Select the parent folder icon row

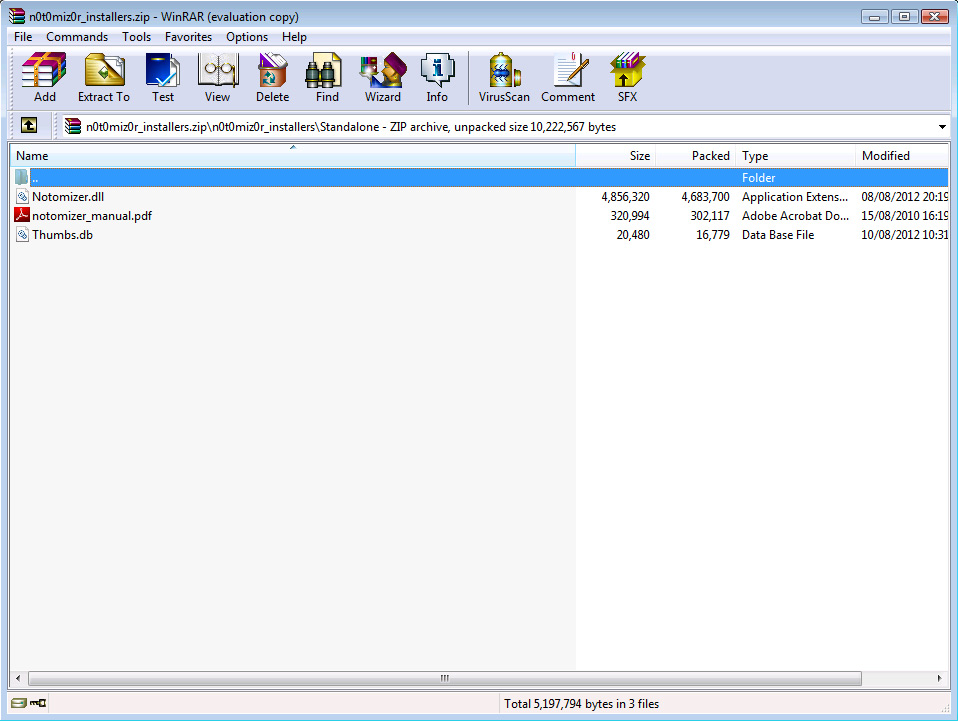click(22, 177)
